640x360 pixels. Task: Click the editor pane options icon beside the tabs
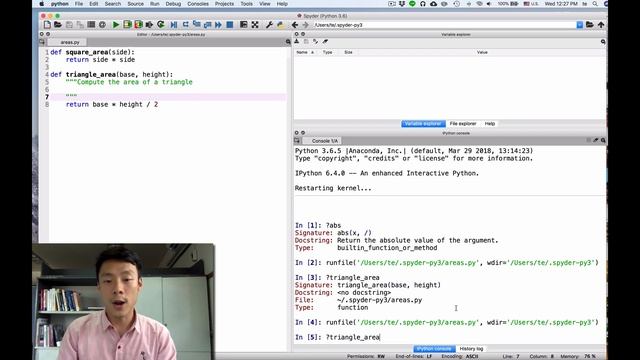point(288,42)
